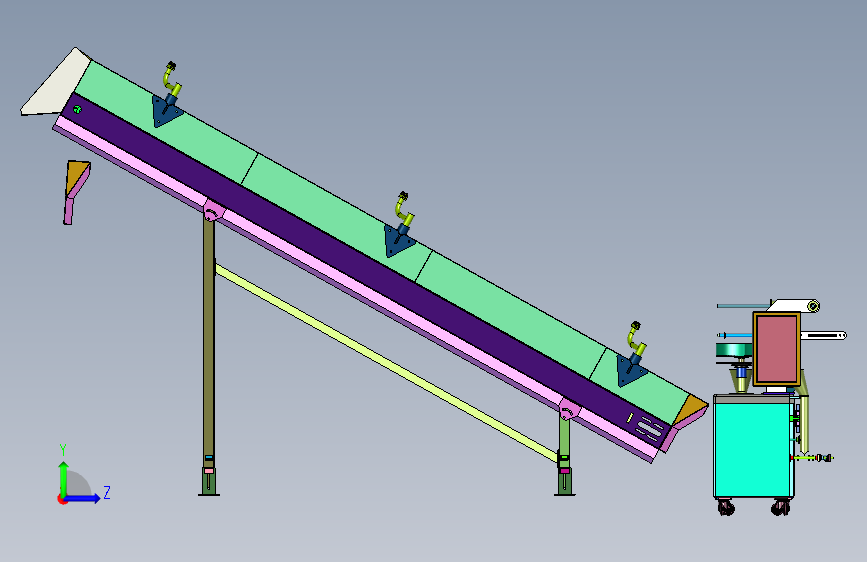The width and height of the screenshot is (867, 562).
Task: Select the slotted holes at the purple panel's lower end
Action: (649, 428)
